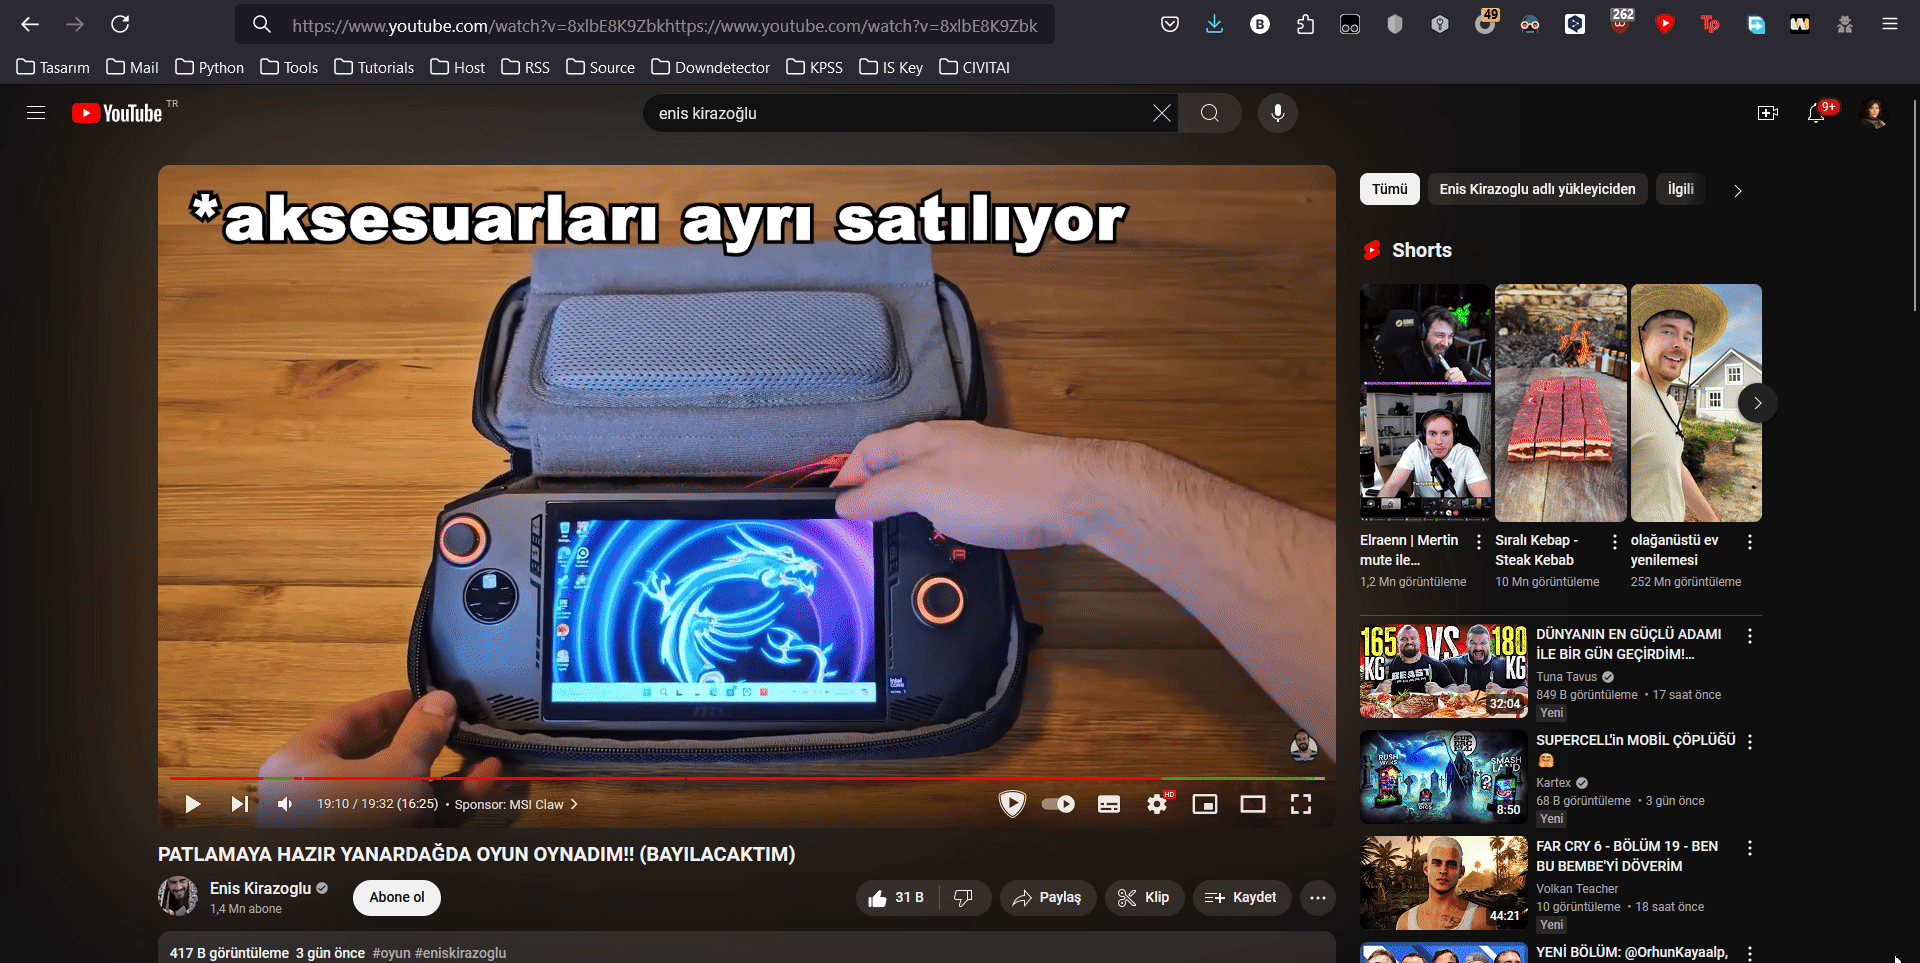This screenshot has width=1920, height=963.
Task: Toggle the autoplay switch
Action: point(1058,804)
